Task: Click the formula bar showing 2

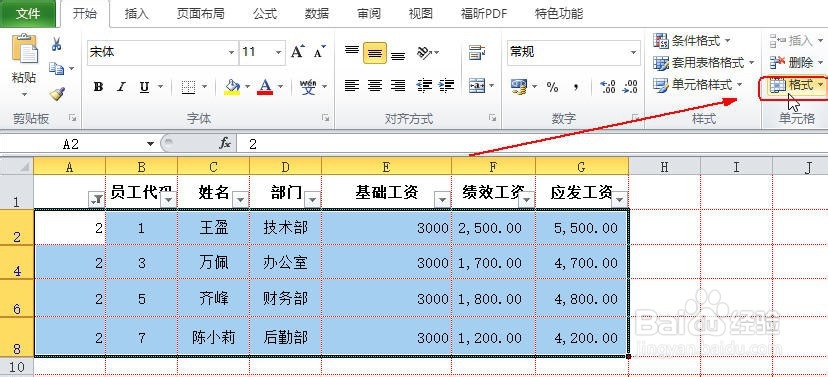Action: [532, 144]
